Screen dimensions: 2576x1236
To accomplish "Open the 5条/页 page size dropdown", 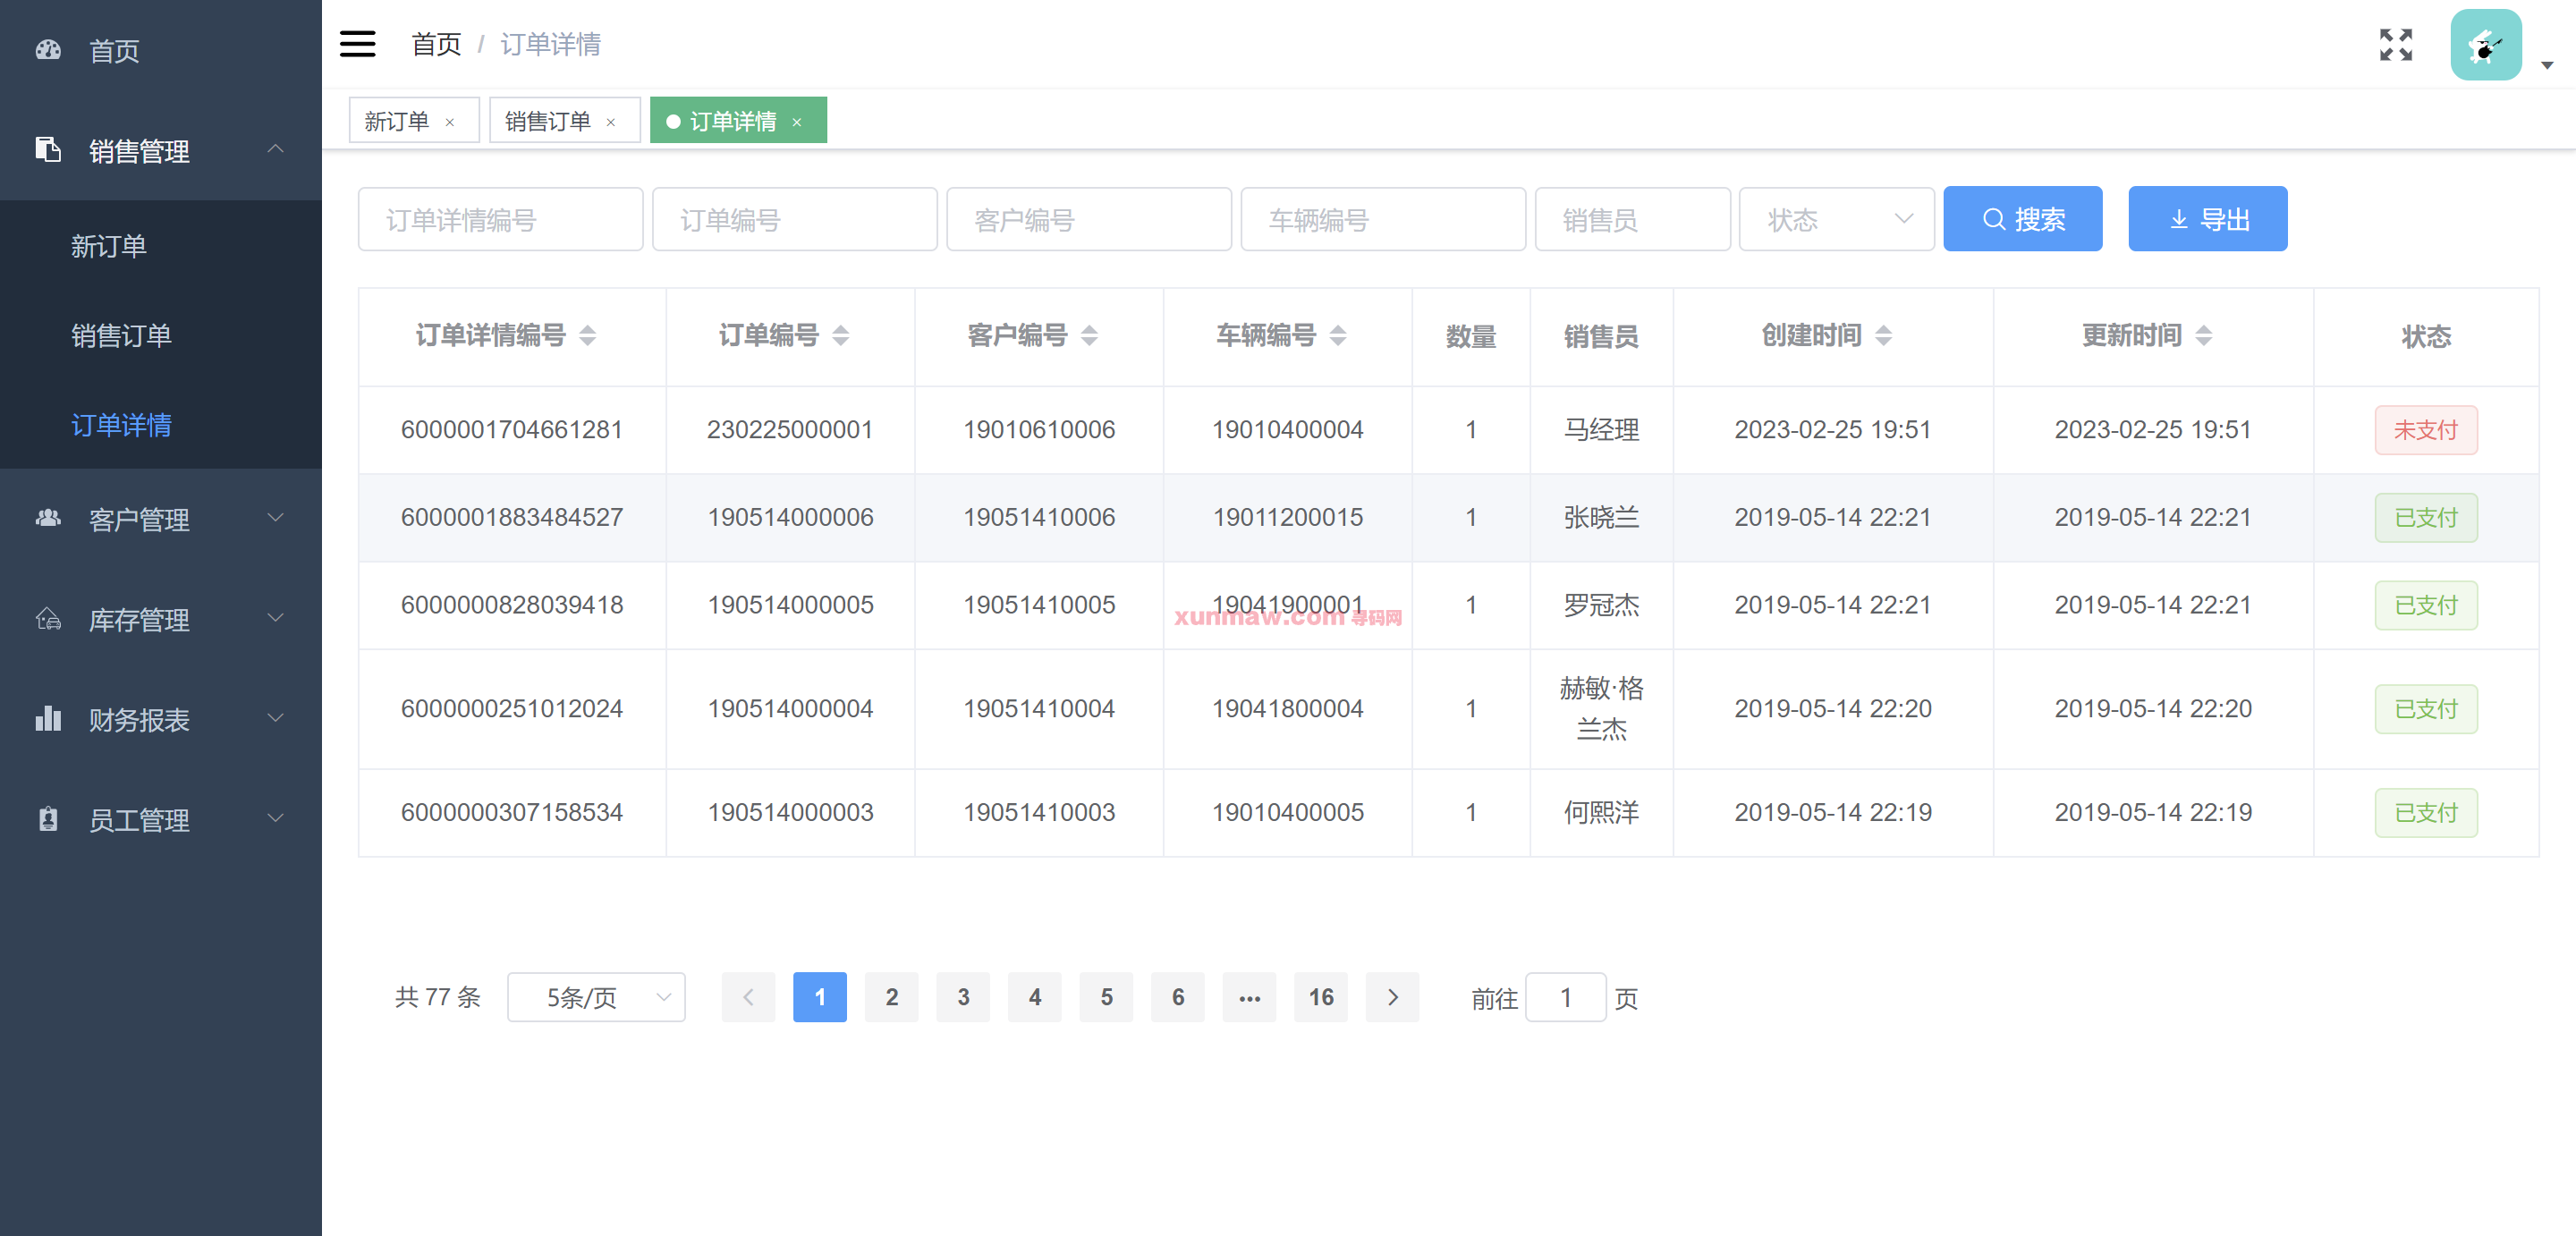I will (x=596, y=997).
